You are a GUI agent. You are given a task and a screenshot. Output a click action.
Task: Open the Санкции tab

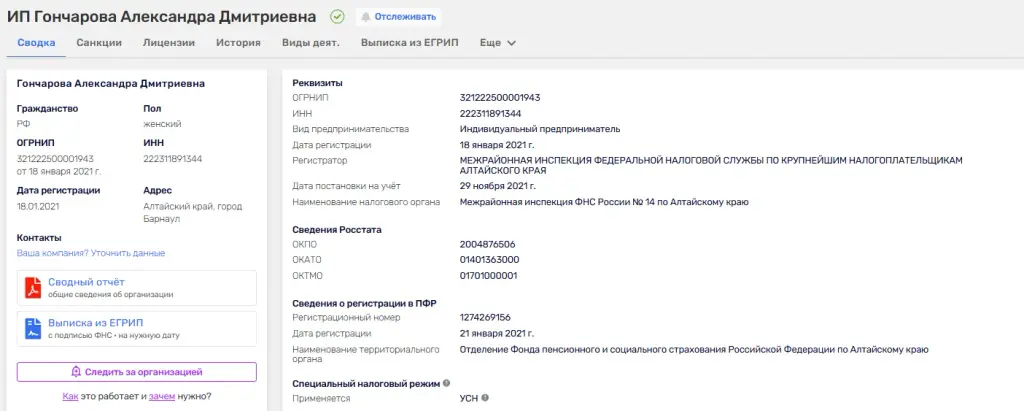point(99,43)
